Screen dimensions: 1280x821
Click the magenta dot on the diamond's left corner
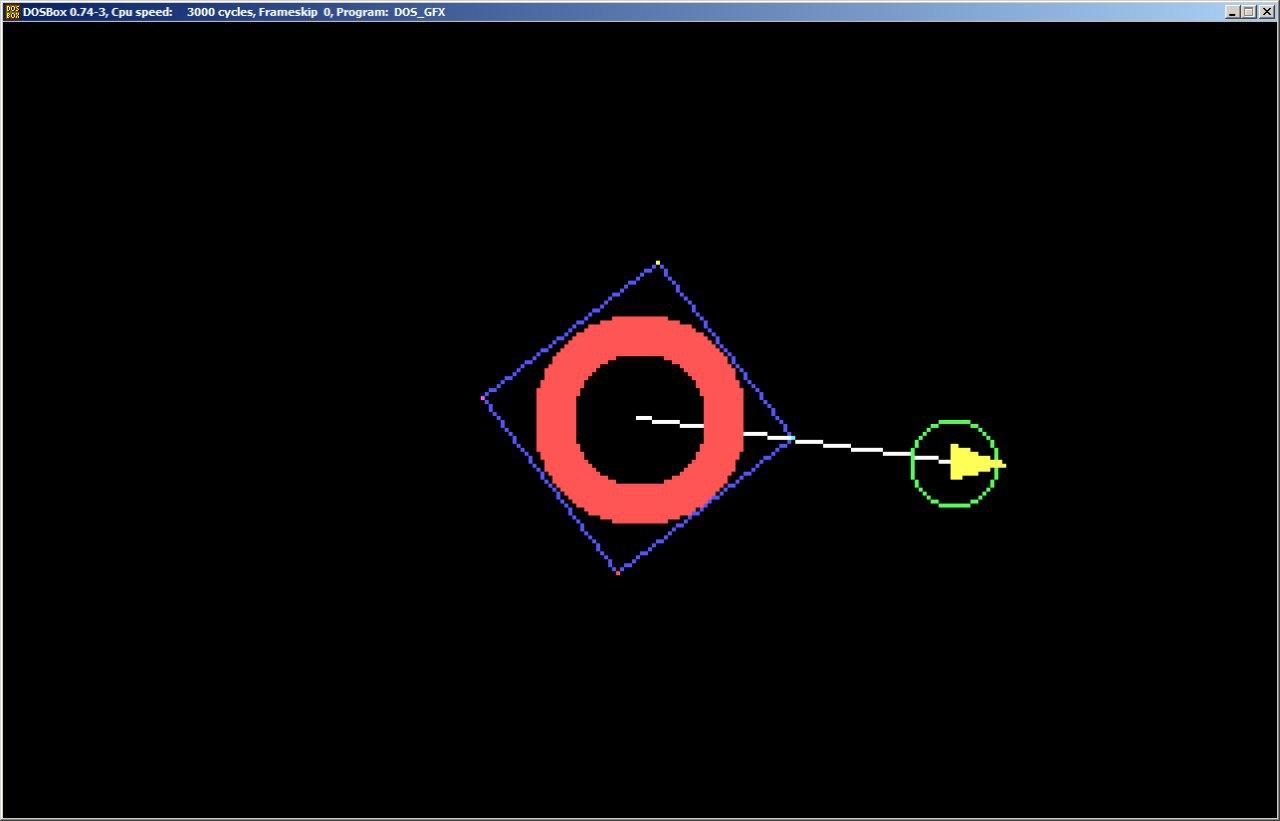coord(485,397)
